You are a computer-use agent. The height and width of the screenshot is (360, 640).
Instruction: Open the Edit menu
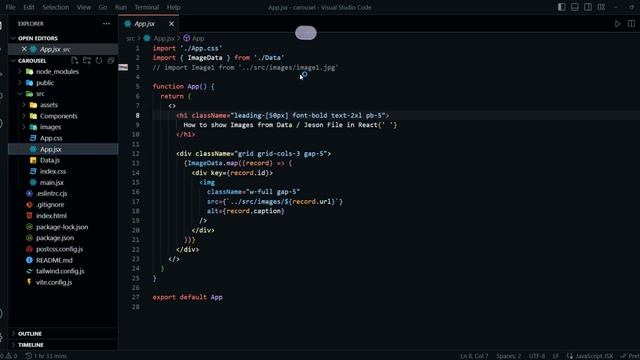tap(29, 7)
